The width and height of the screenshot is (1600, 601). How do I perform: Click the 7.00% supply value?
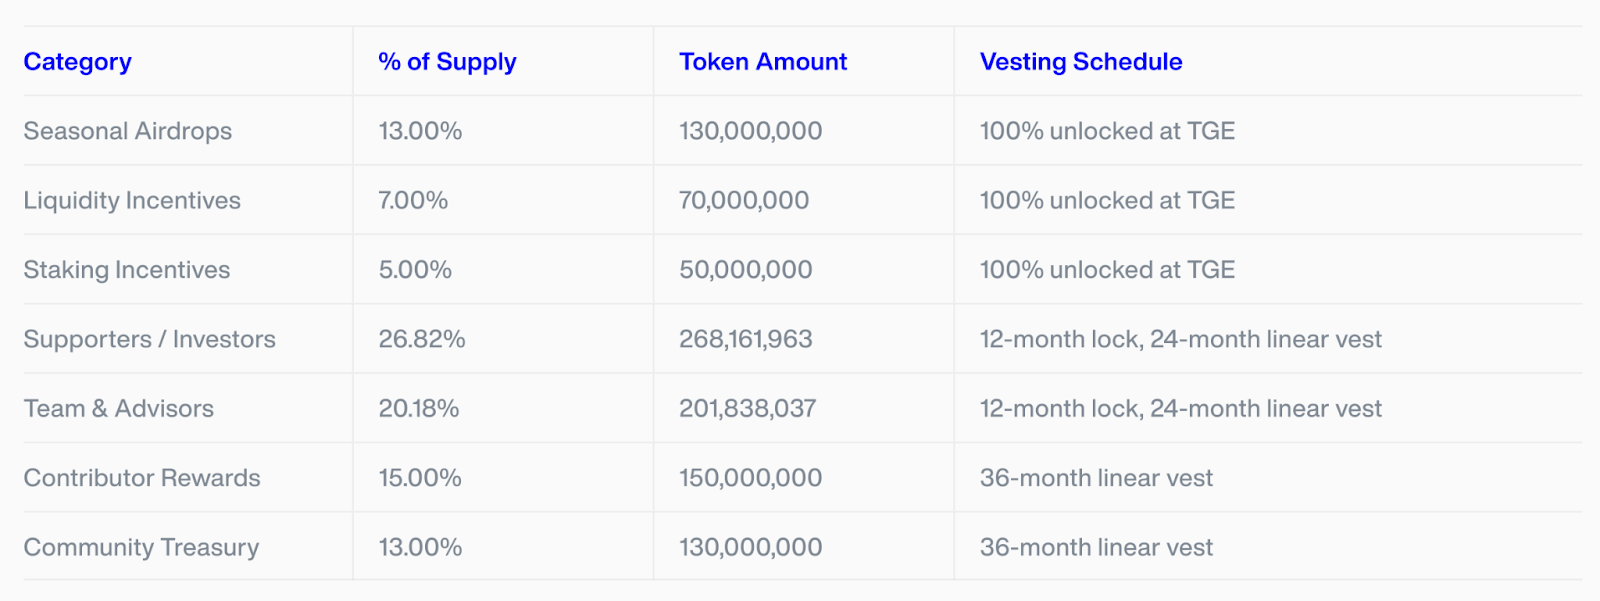pos(413,200)
